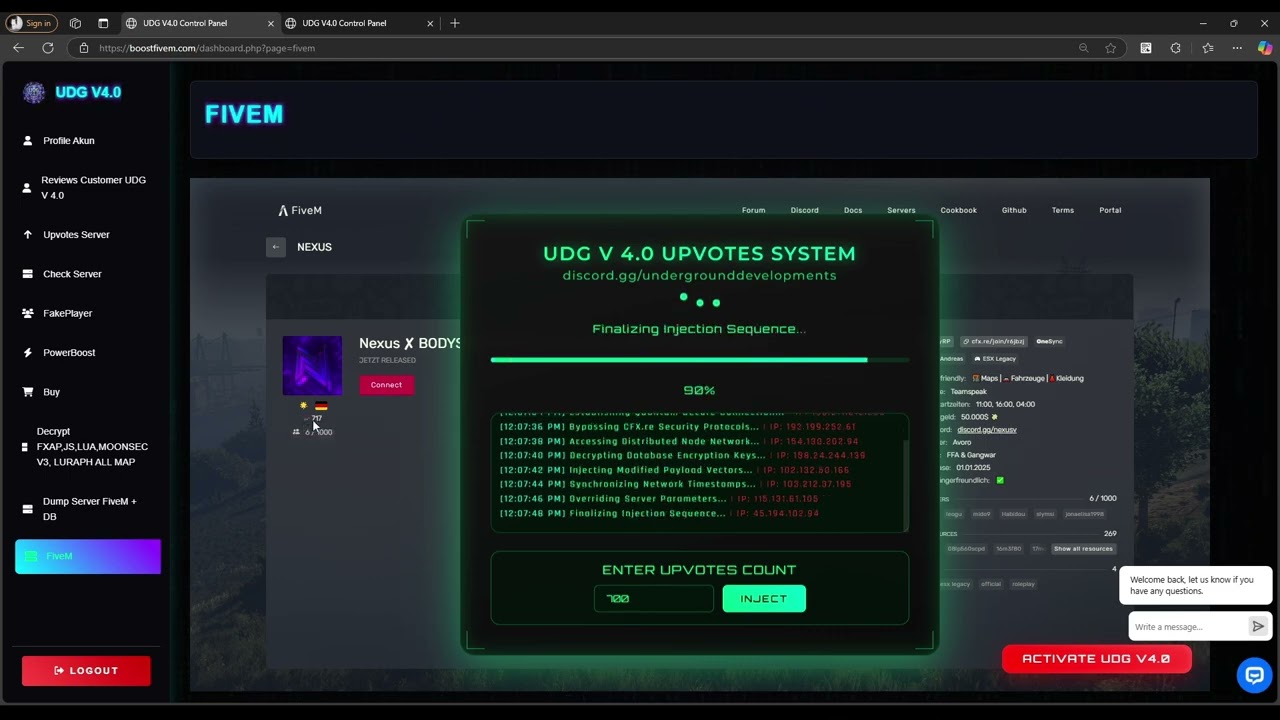Click the address bar URL
Viewport: 1280px width, 720px height.
click(207, 48)
